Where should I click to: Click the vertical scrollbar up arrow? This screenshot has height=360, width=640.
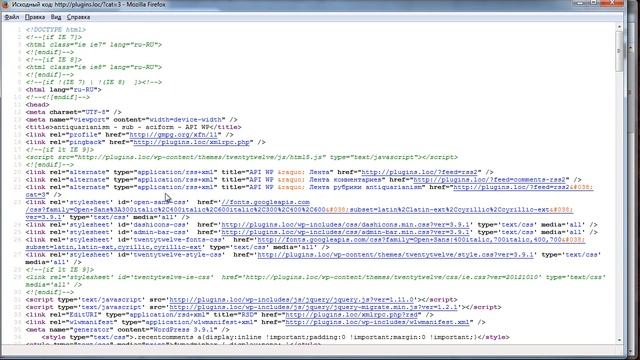click(619, 27)
